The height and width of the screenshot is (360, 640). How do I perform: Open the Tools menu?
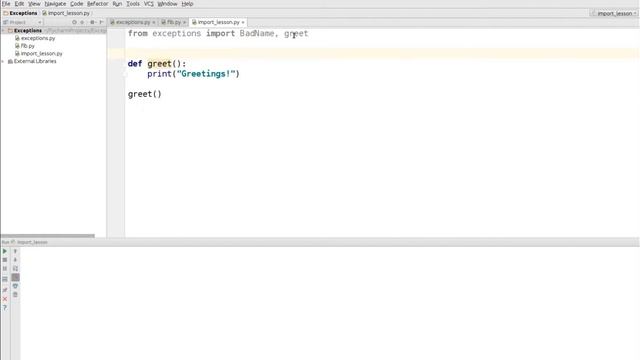133,4
